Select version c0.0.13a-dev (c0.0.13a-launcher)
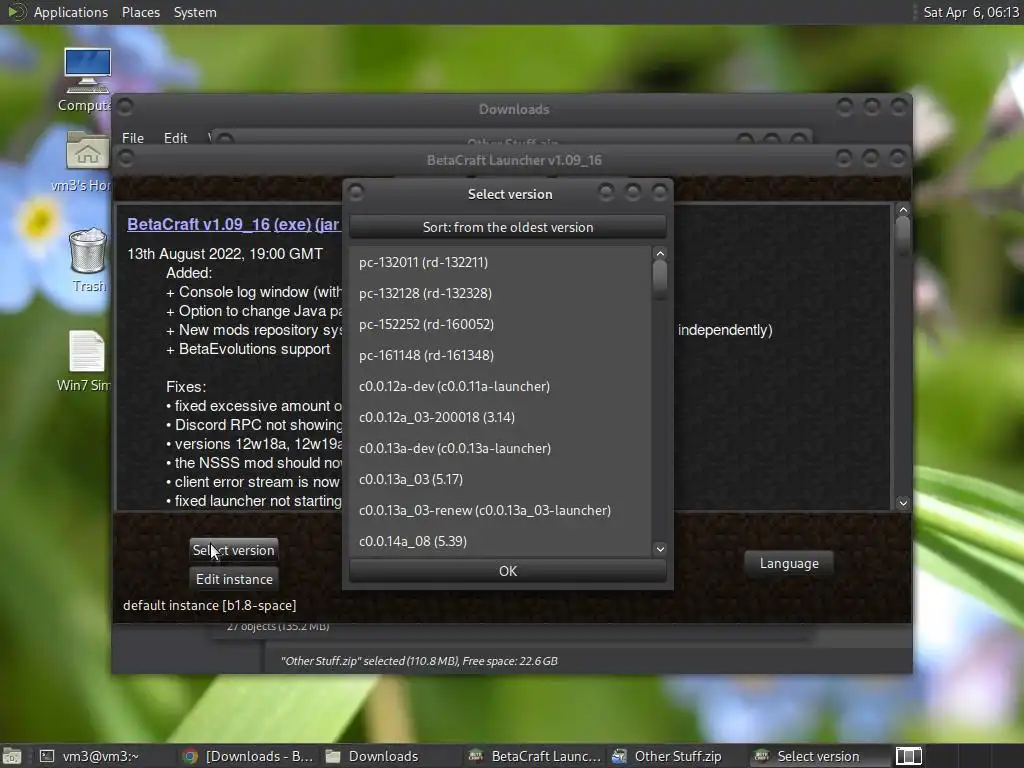This screenshot has height=768, width=1024. pos(500,449)
